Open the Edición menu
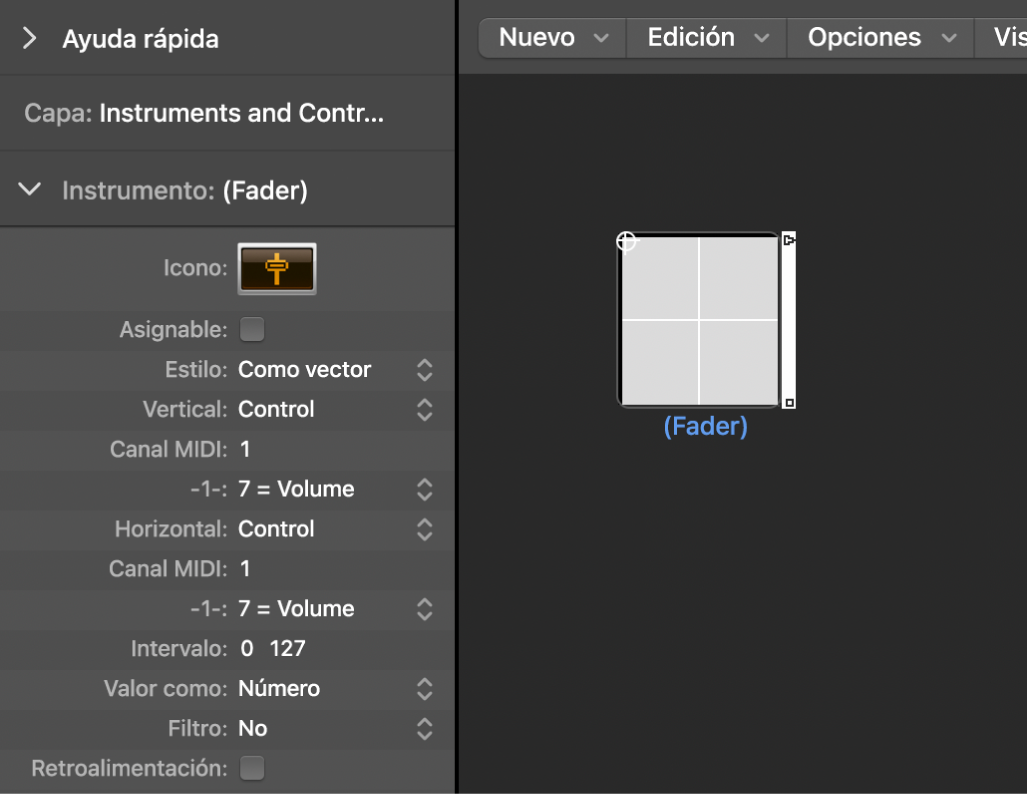Viewport: 1029px width, 795px height. 705,37
